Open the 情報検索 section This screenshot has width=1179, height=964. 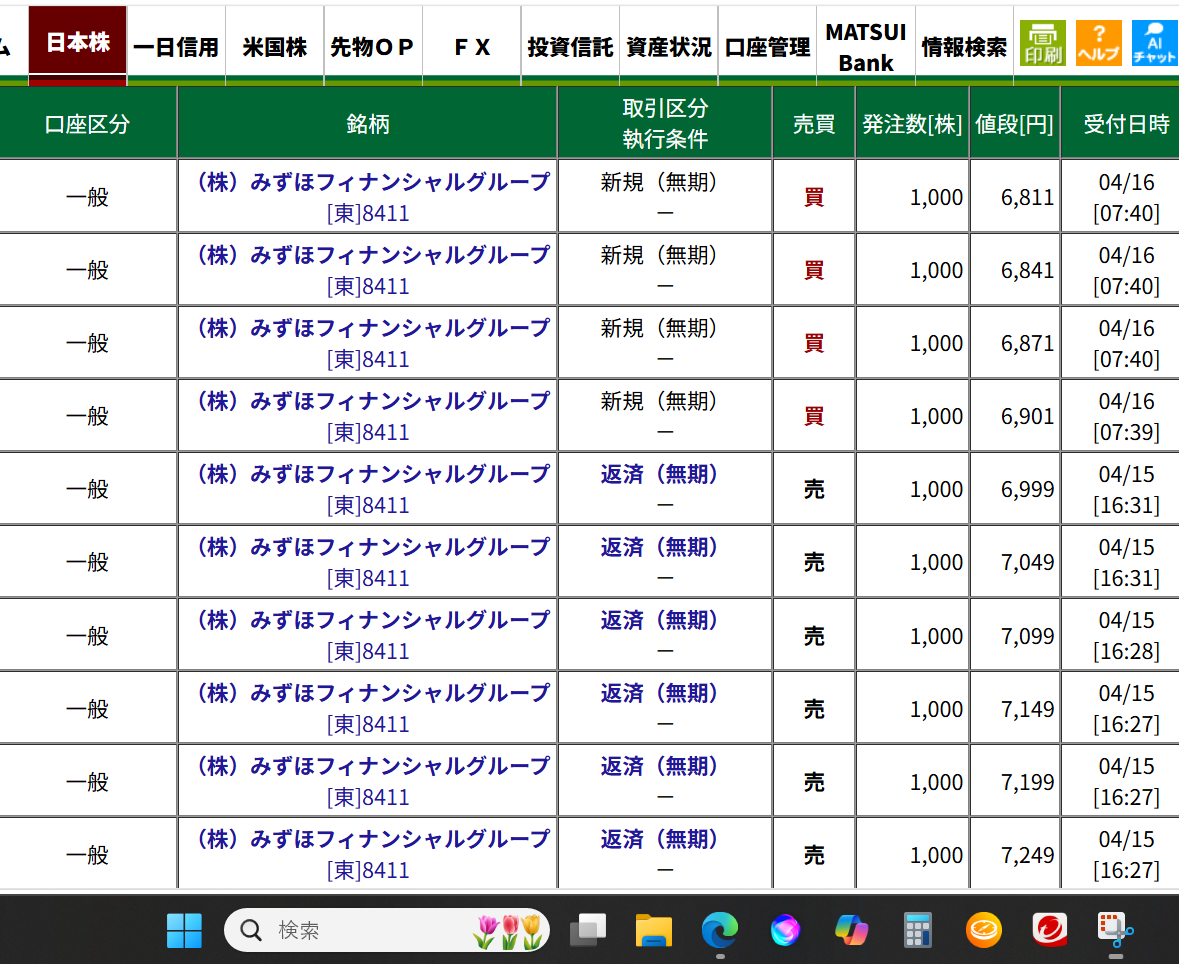[x=963, y=43]
